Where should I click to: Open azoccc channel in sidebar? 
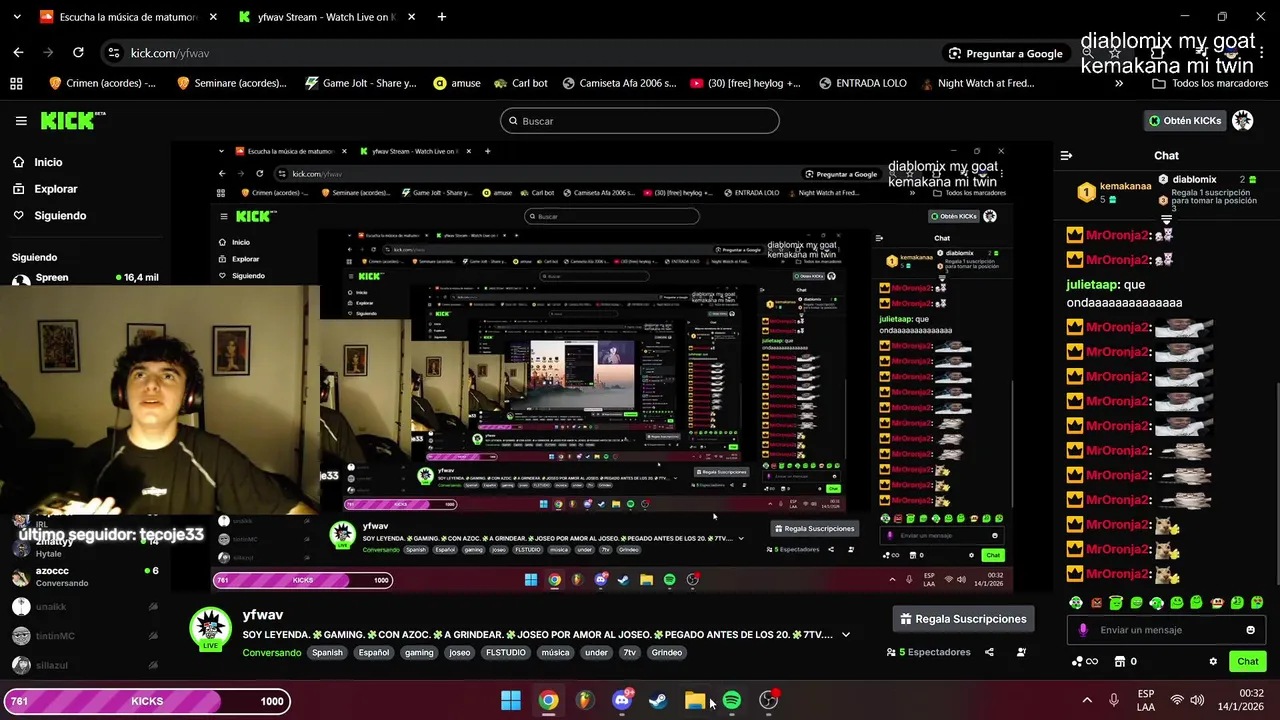tap(85, 577)
